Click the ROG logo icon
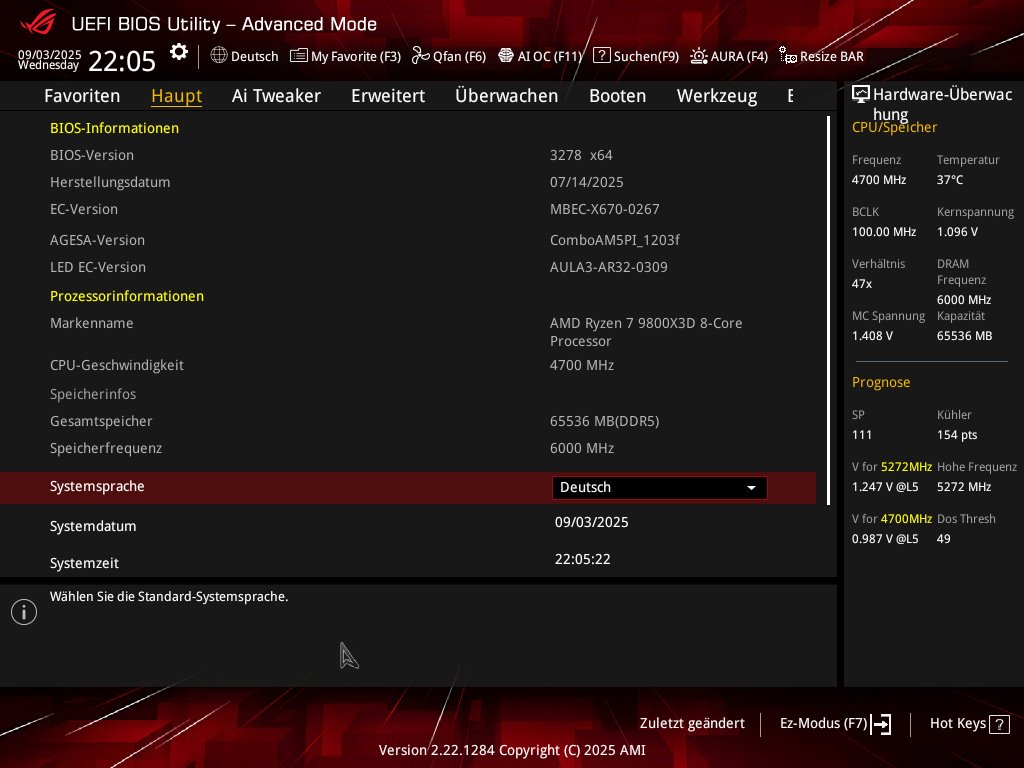Viewport: 1024px width, 768px height. click(37, 23)
